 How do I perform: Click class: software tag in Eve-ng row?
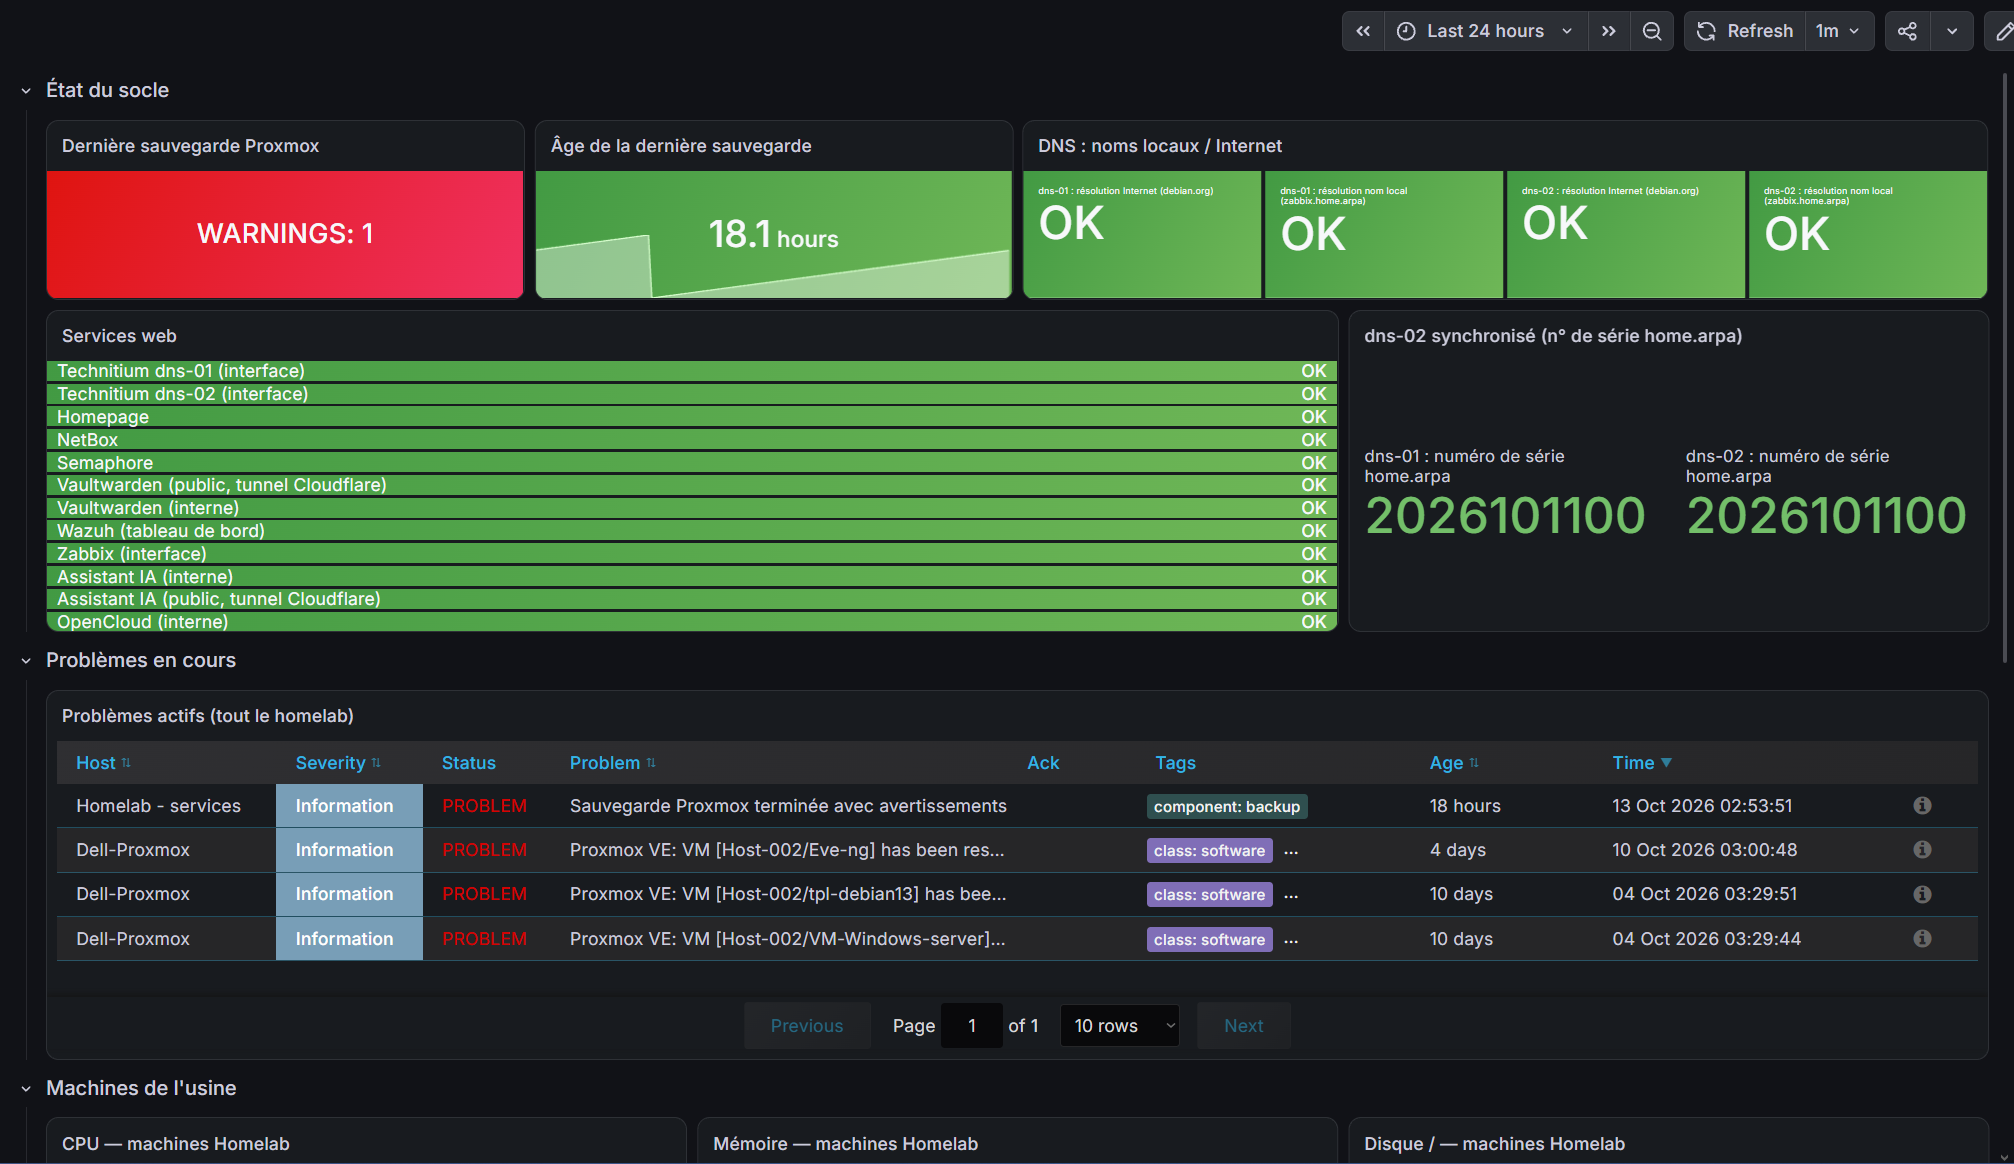pyautogui.click(x=1209, y=851)
